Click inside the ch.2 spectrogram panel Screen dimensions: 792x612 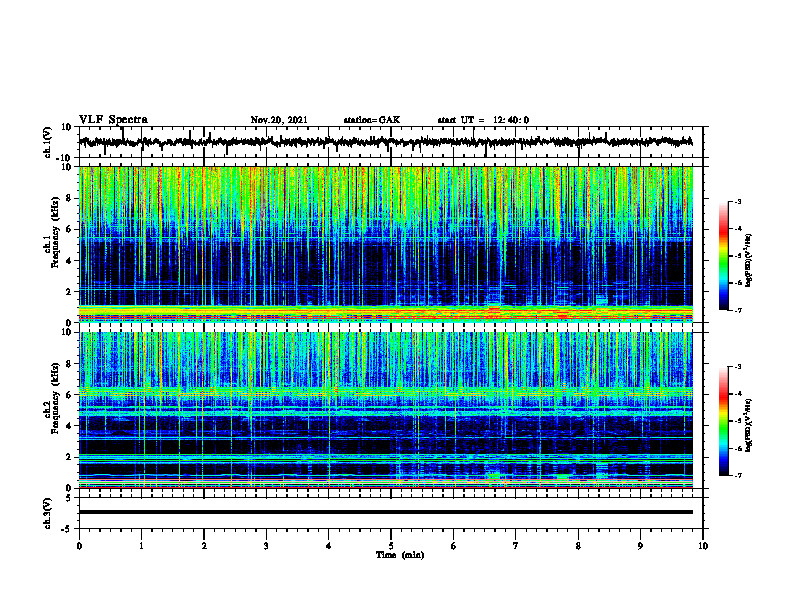pyautogui.click(x=386, y=410)
